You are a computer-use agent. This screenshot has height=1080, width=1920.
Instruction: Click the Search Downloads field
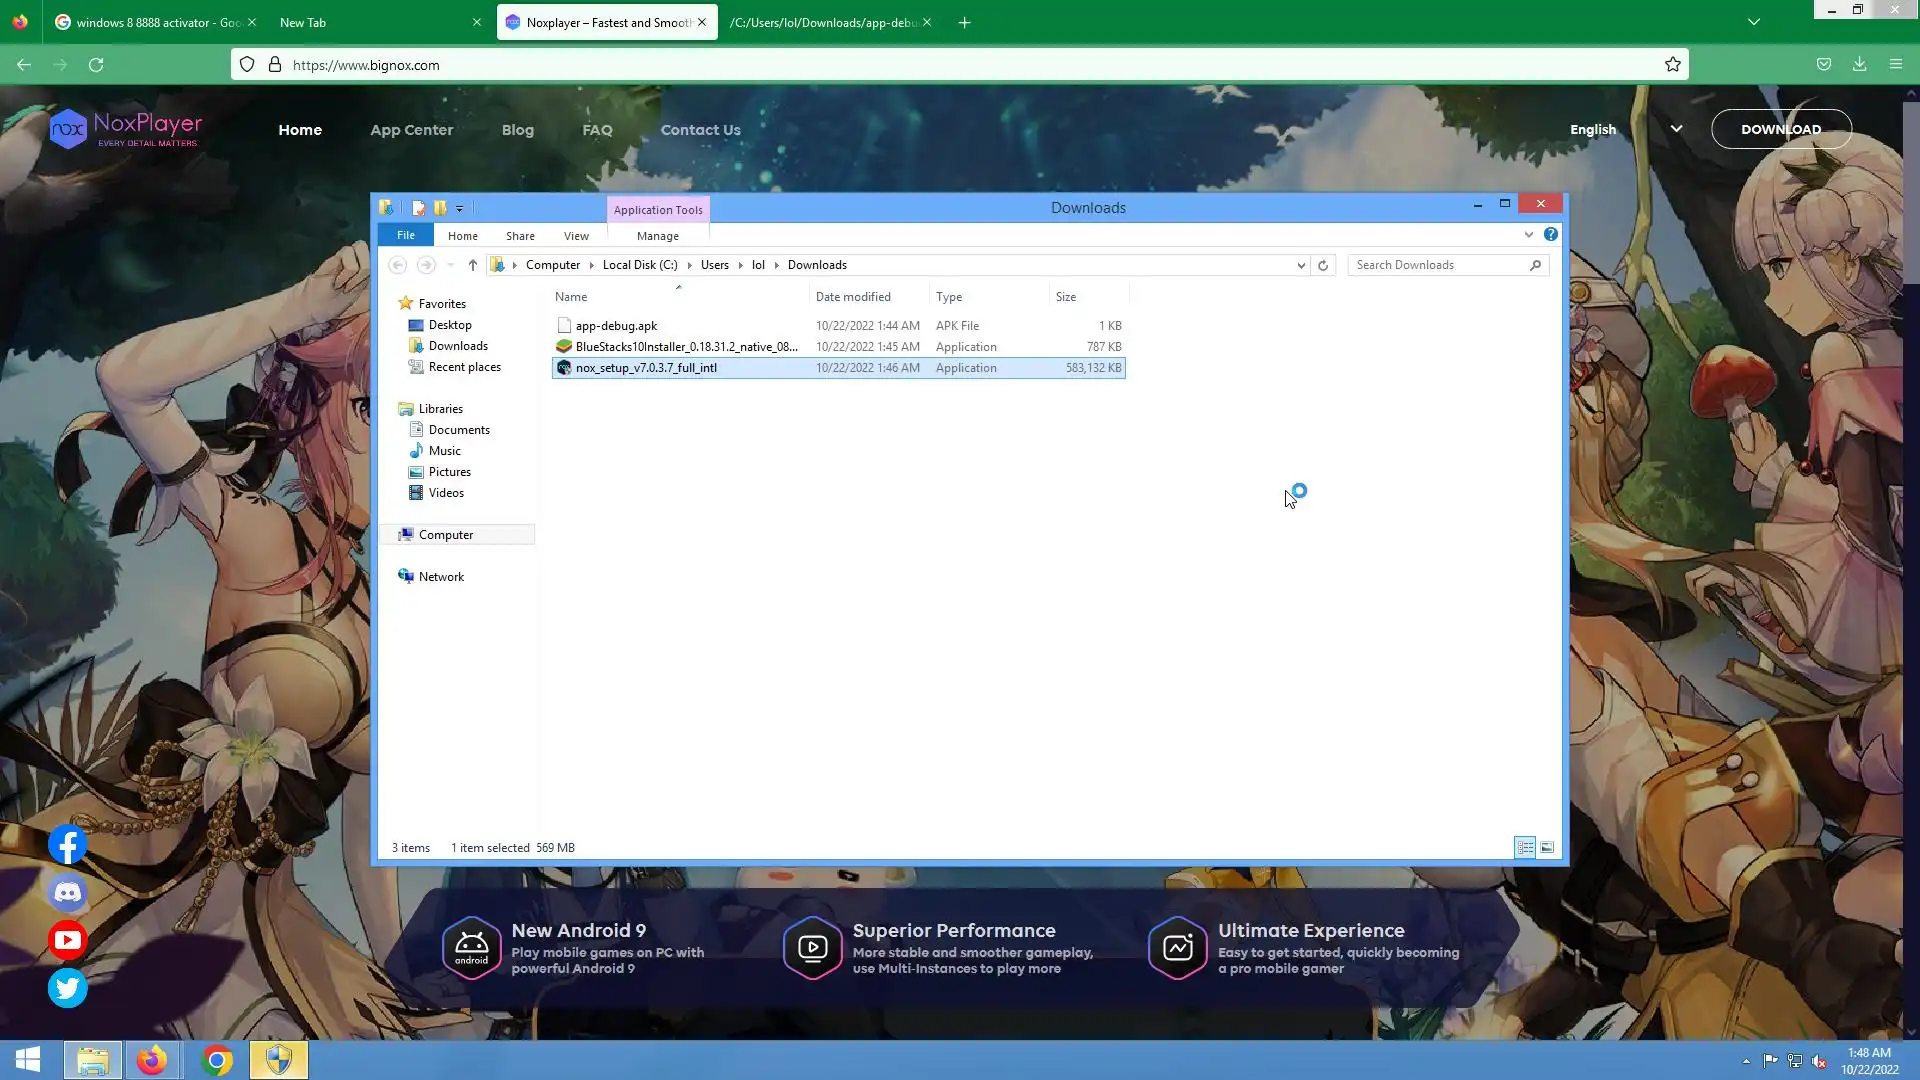click(x=1438, y=265)
